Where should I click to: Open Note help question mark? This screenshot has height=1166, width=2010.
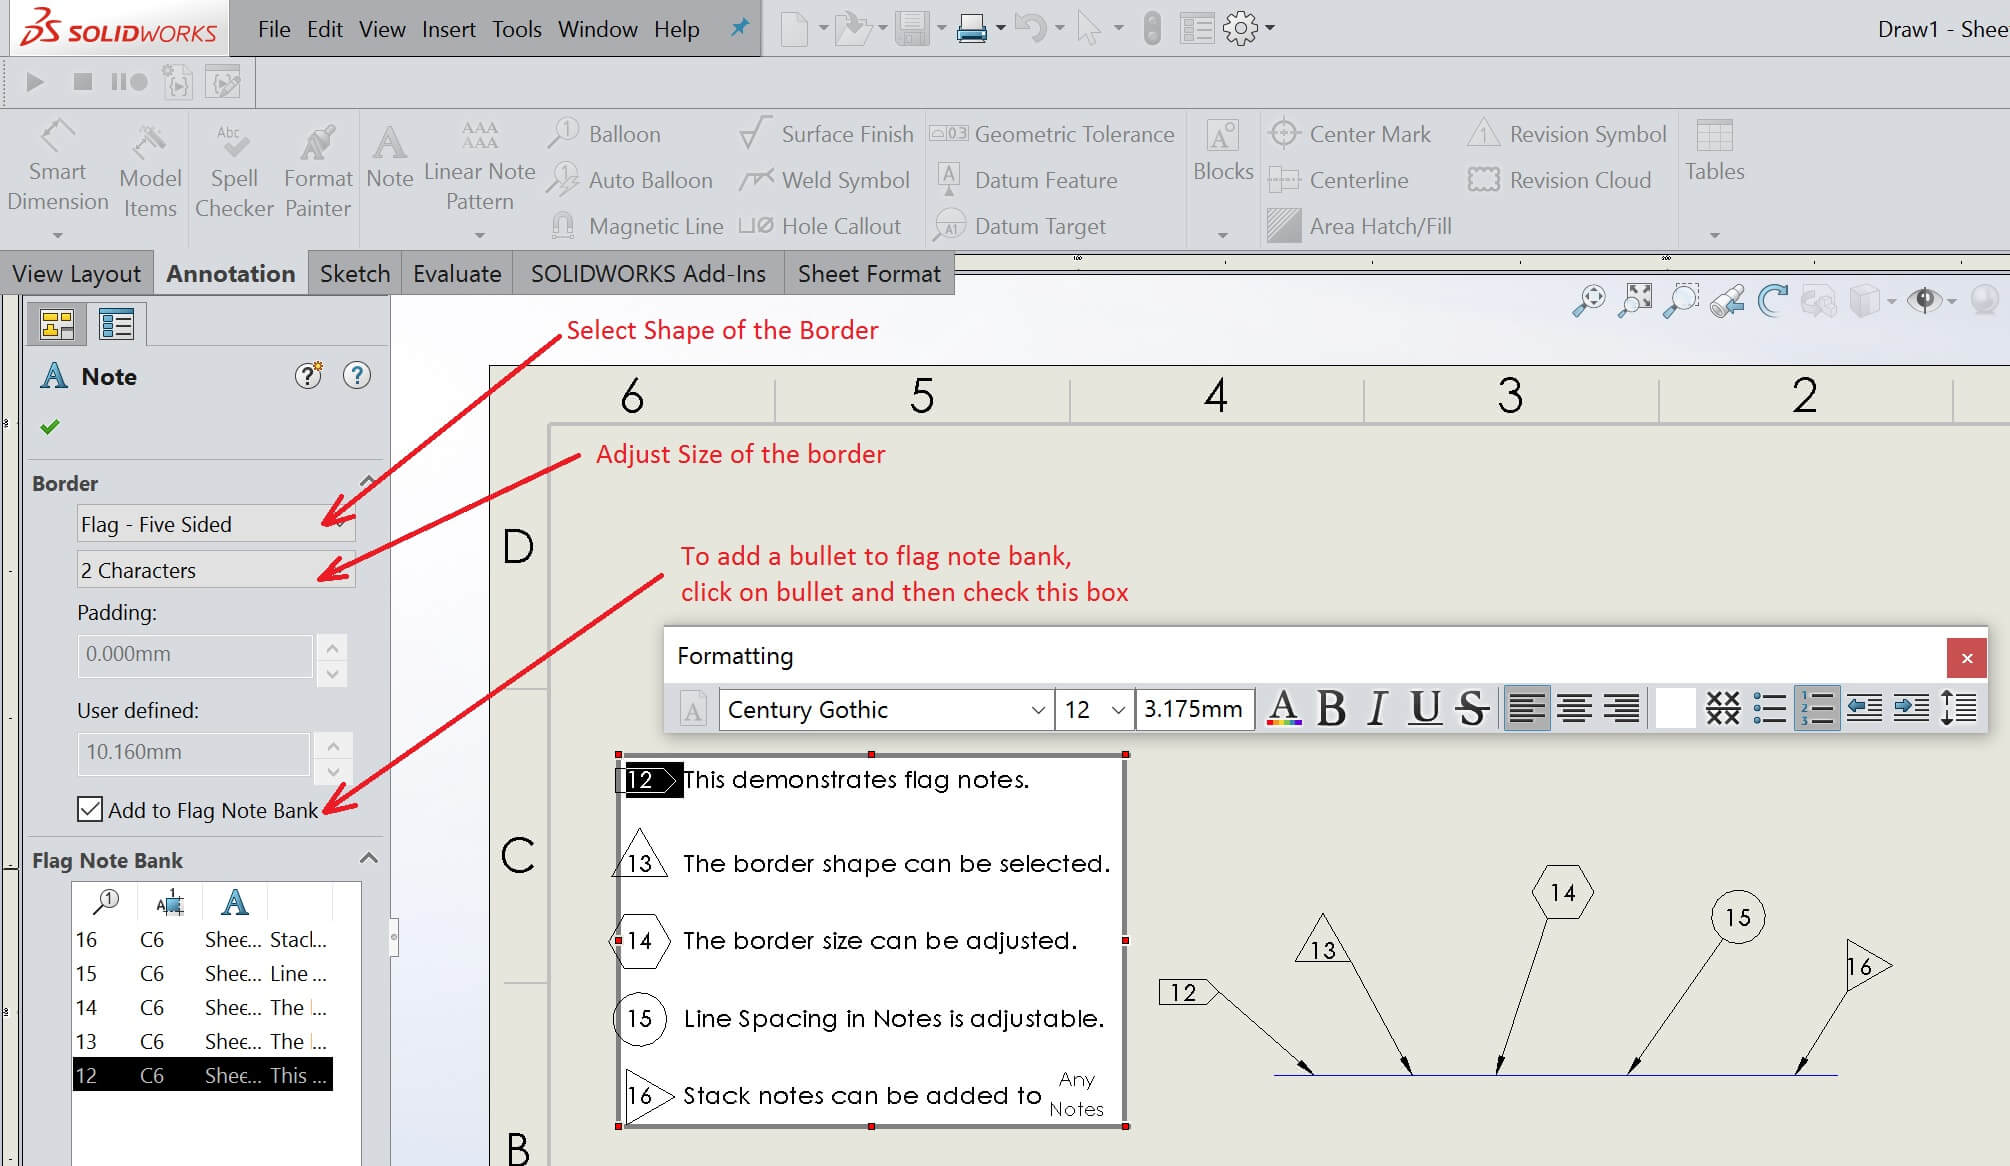(x=356, y=376)
